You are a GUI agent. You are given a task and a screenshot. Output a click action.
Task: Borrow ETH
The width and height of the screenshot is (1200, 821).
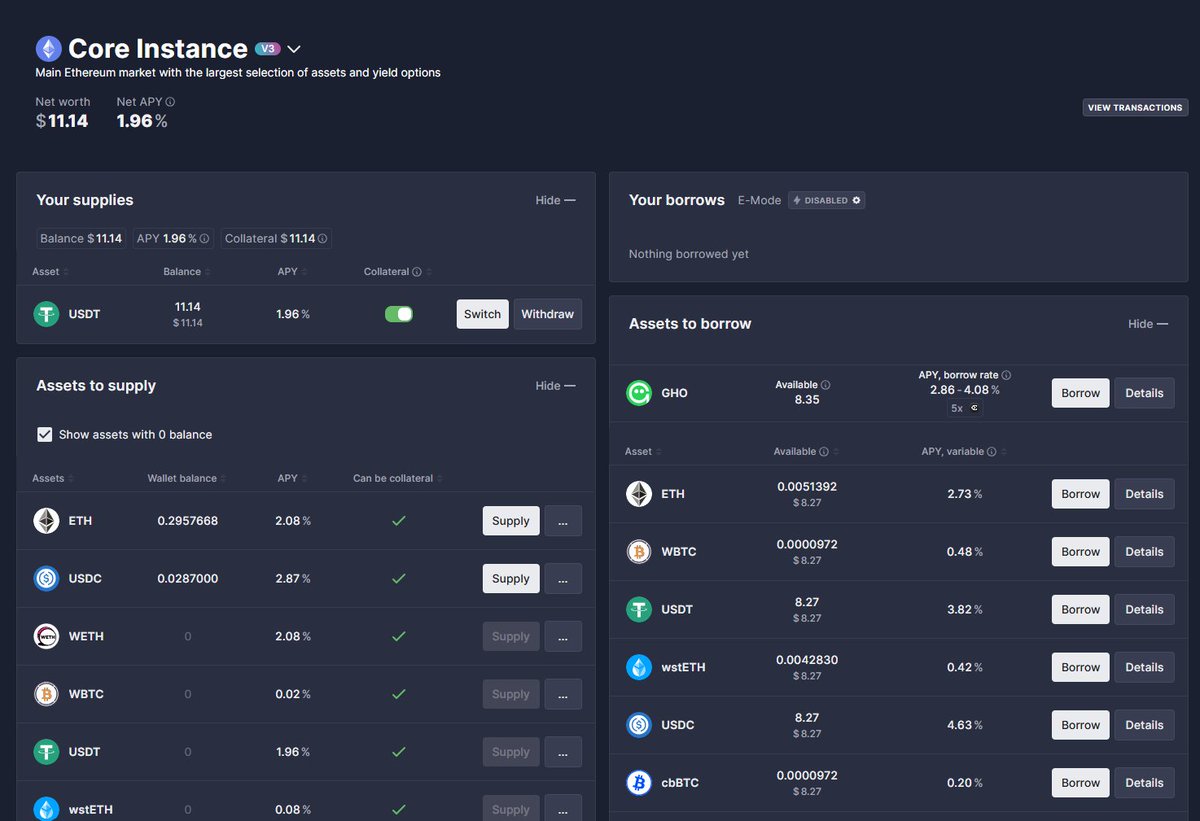coord(1081,494)
